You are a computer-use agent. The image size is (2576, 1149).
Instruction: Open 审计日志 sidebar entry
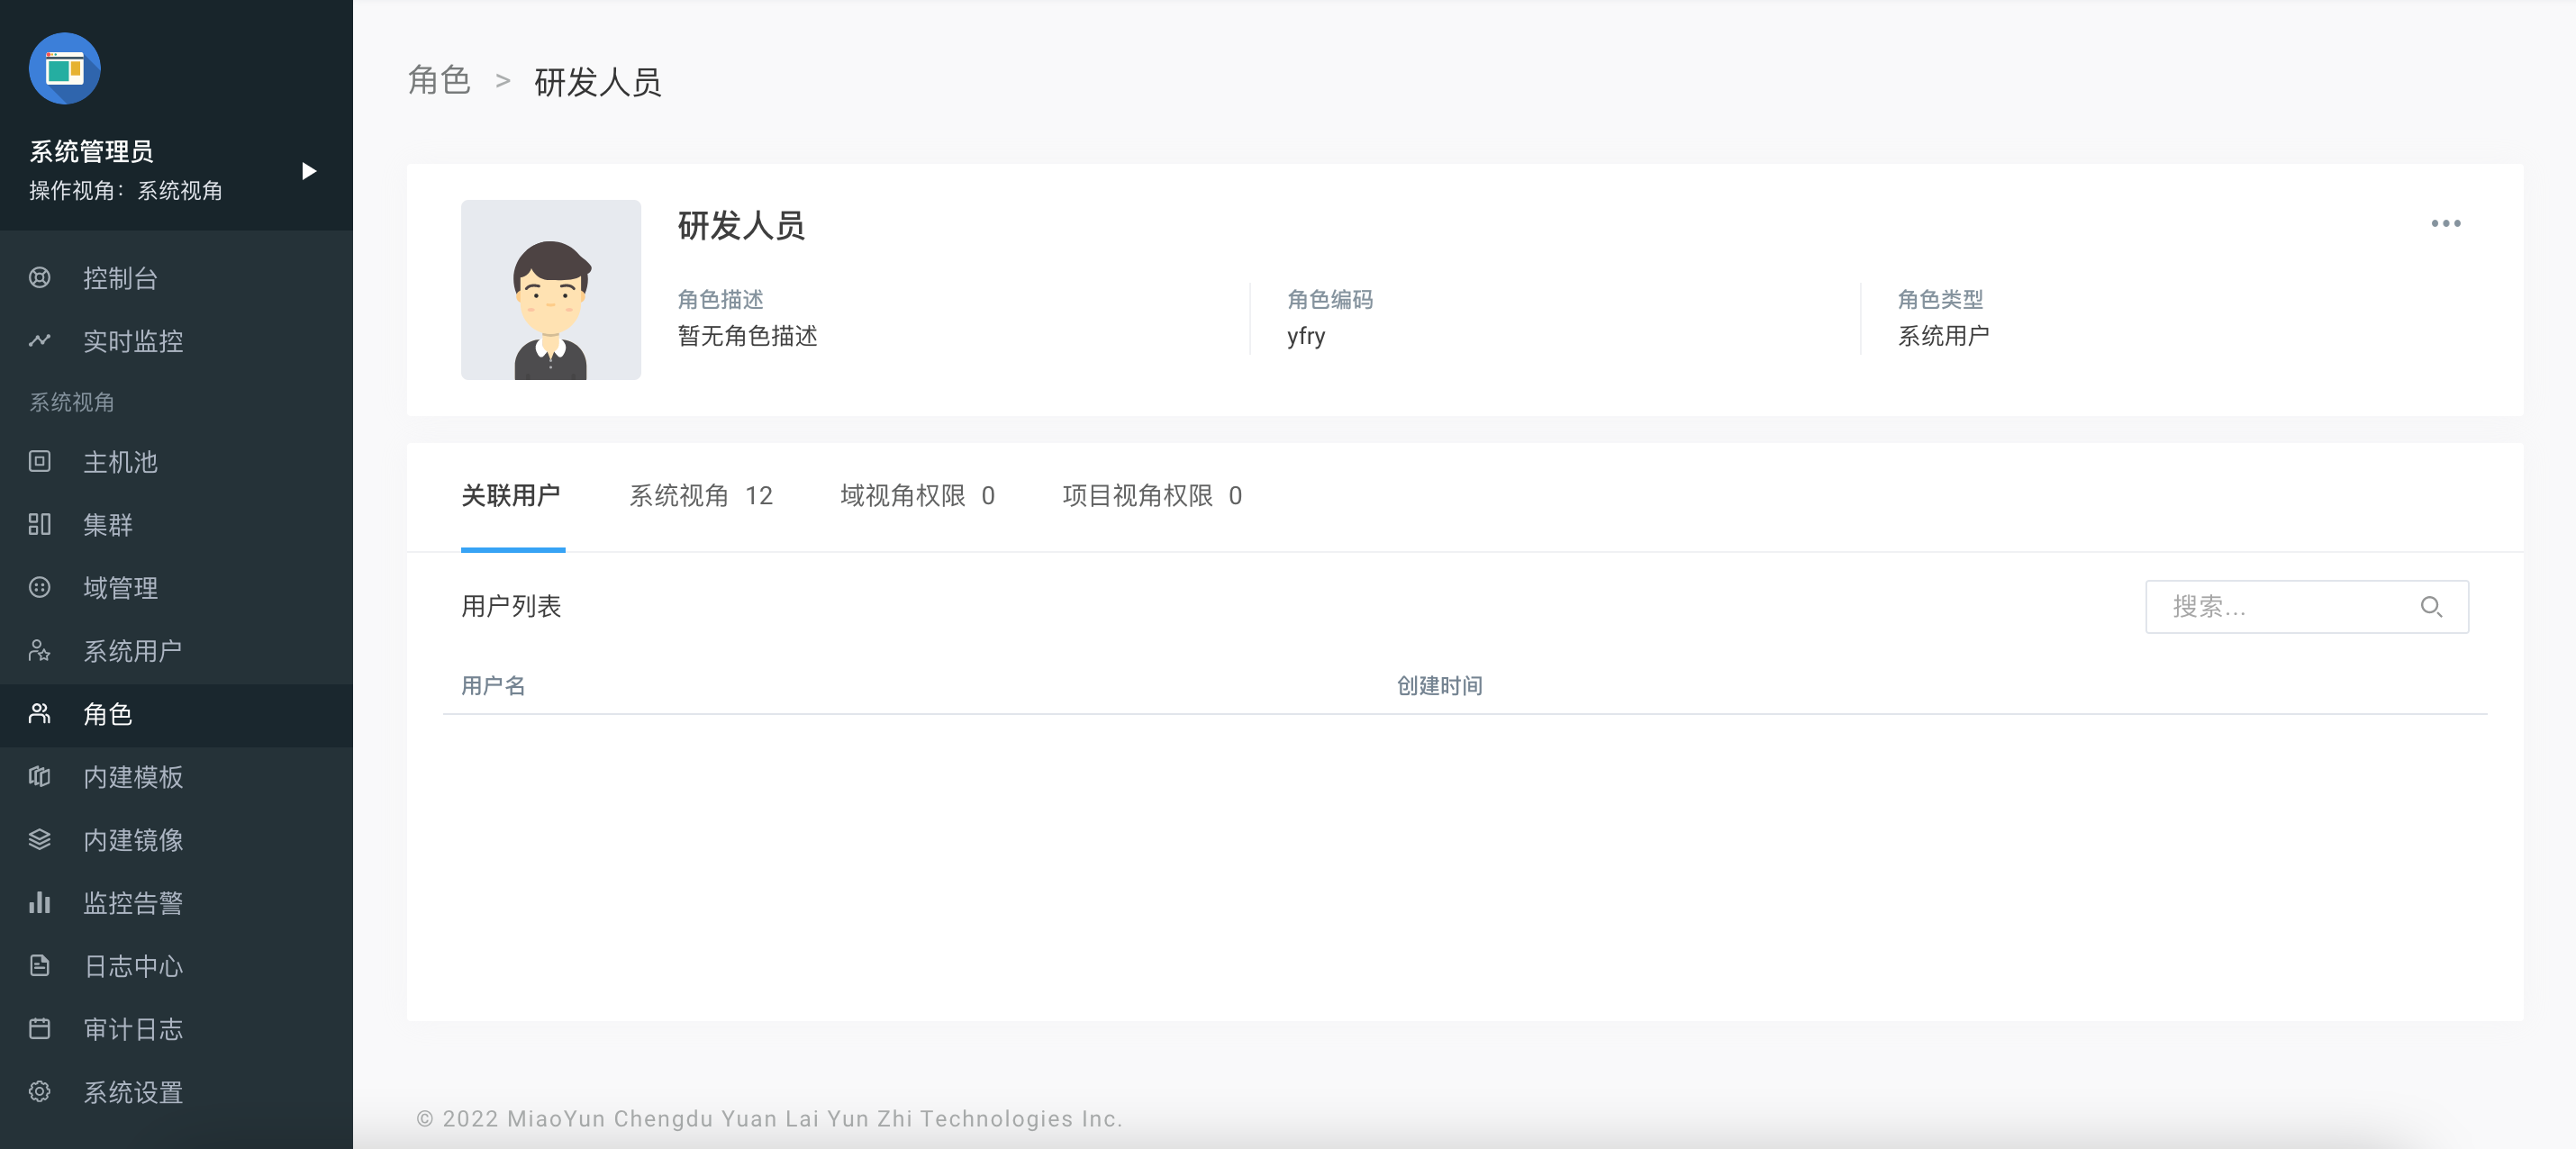(132, 1028)
